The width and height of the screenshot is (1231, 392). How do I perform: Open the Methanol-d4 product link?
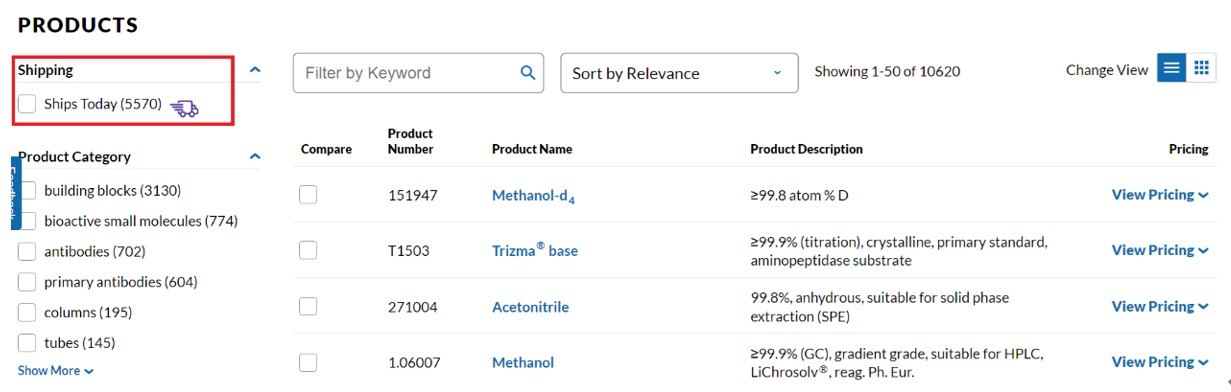point(533,196)
